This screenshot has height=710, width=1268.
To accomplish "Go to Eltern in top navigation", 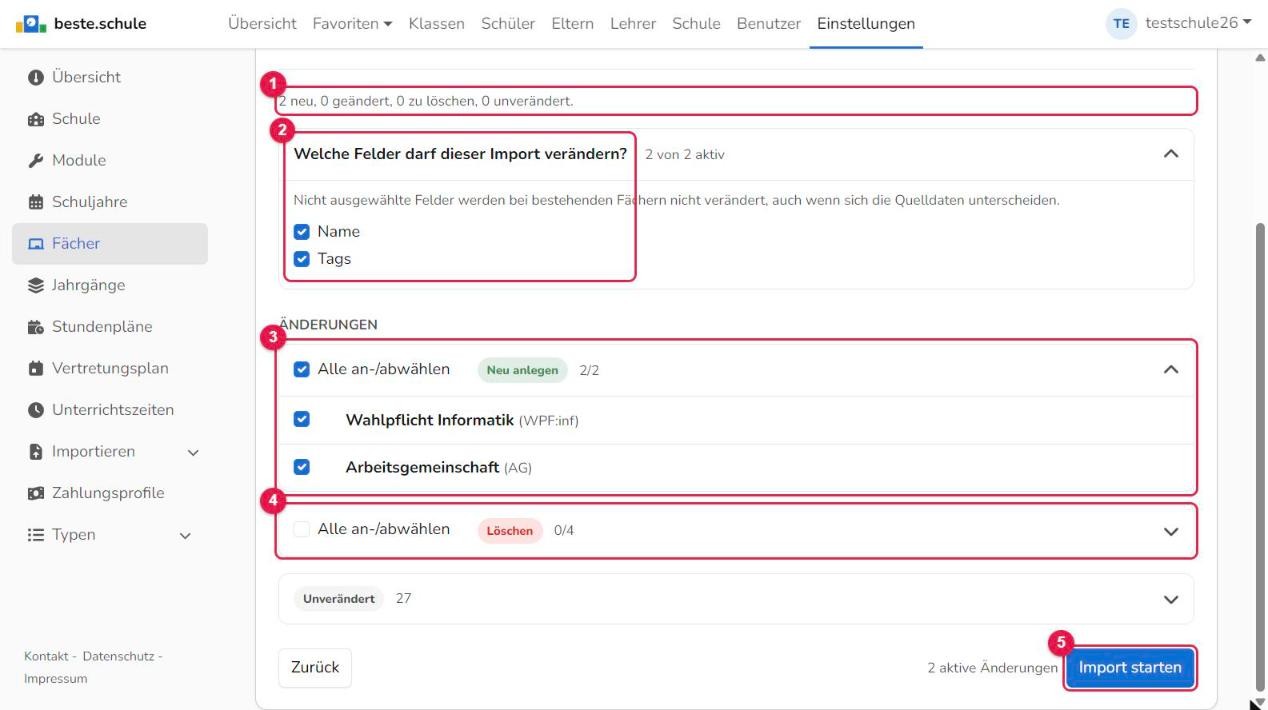I will pyautogui.click(x=572, y=24).
